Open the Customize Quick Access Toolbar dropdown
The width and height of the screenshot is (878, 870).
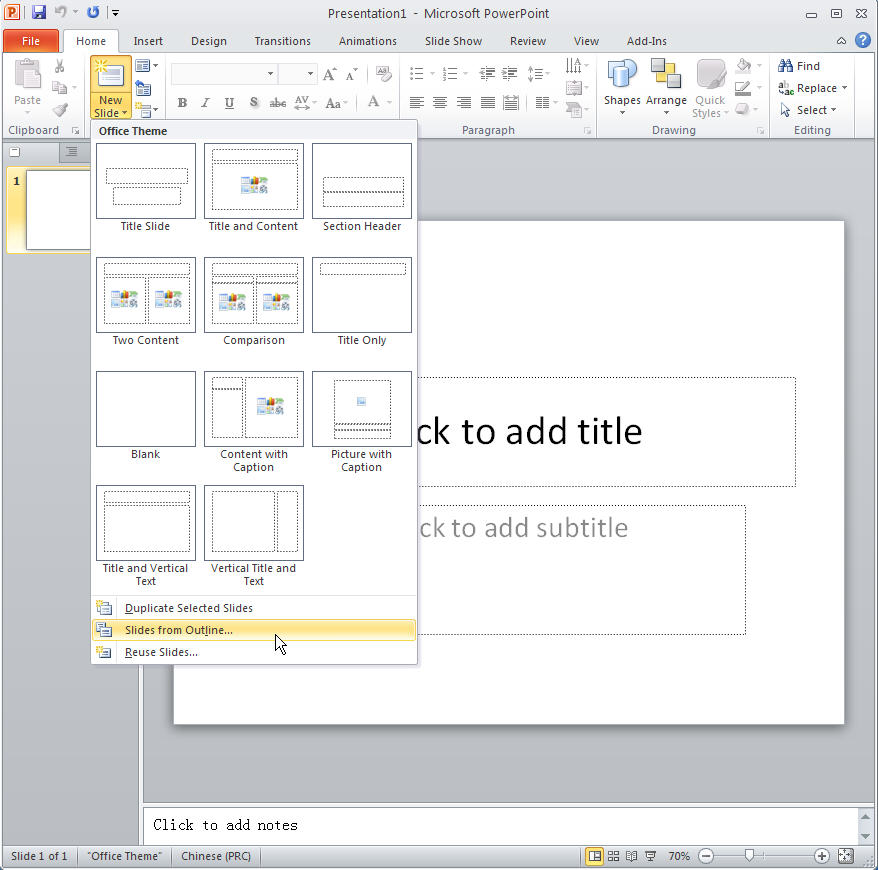(x=114, y=11)
